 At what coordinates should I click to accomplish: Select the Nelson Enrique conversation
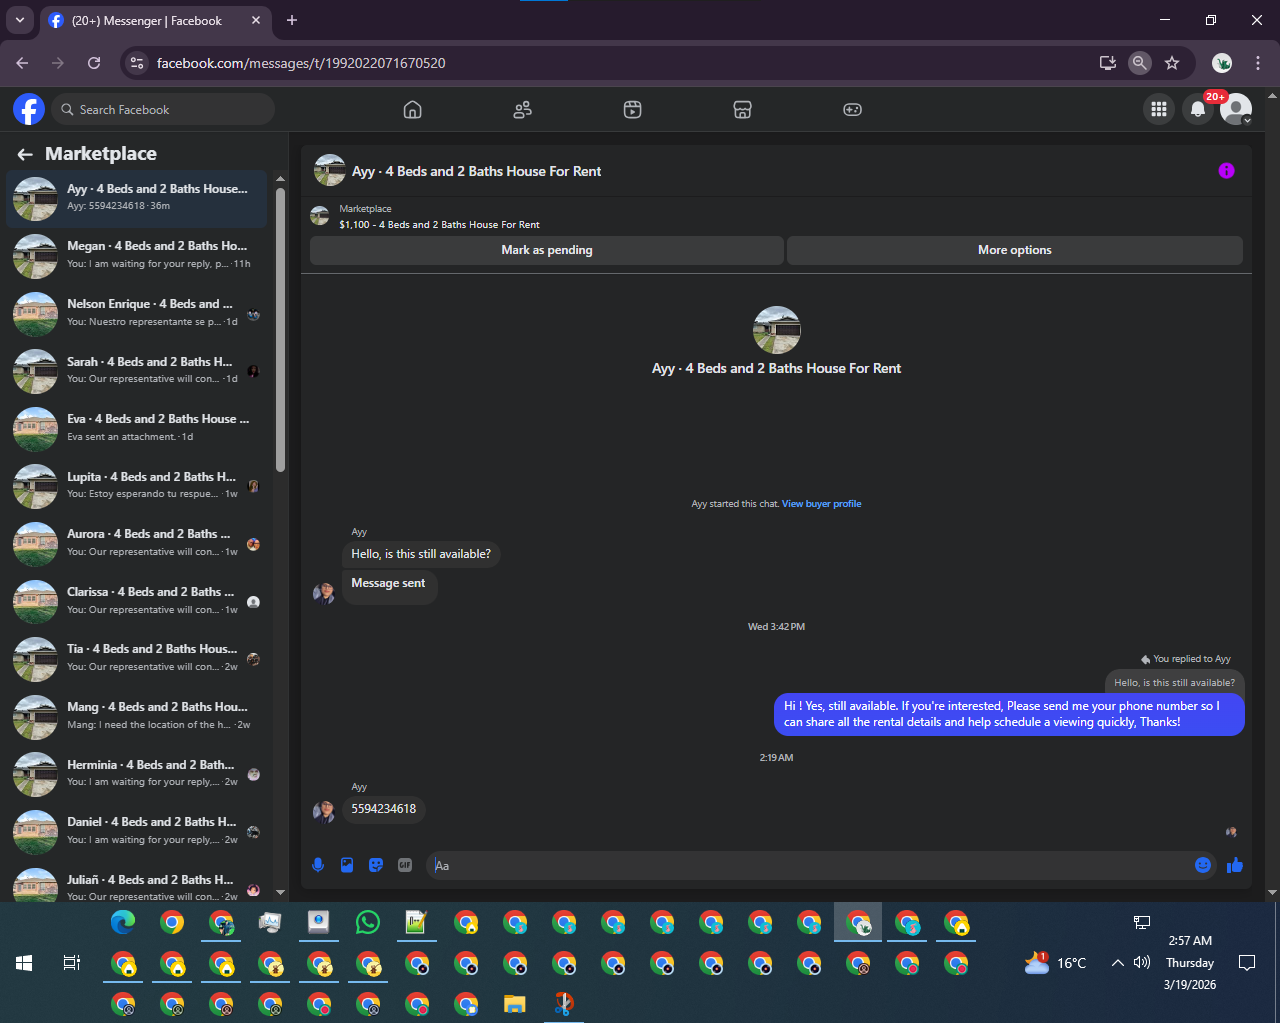137,313
